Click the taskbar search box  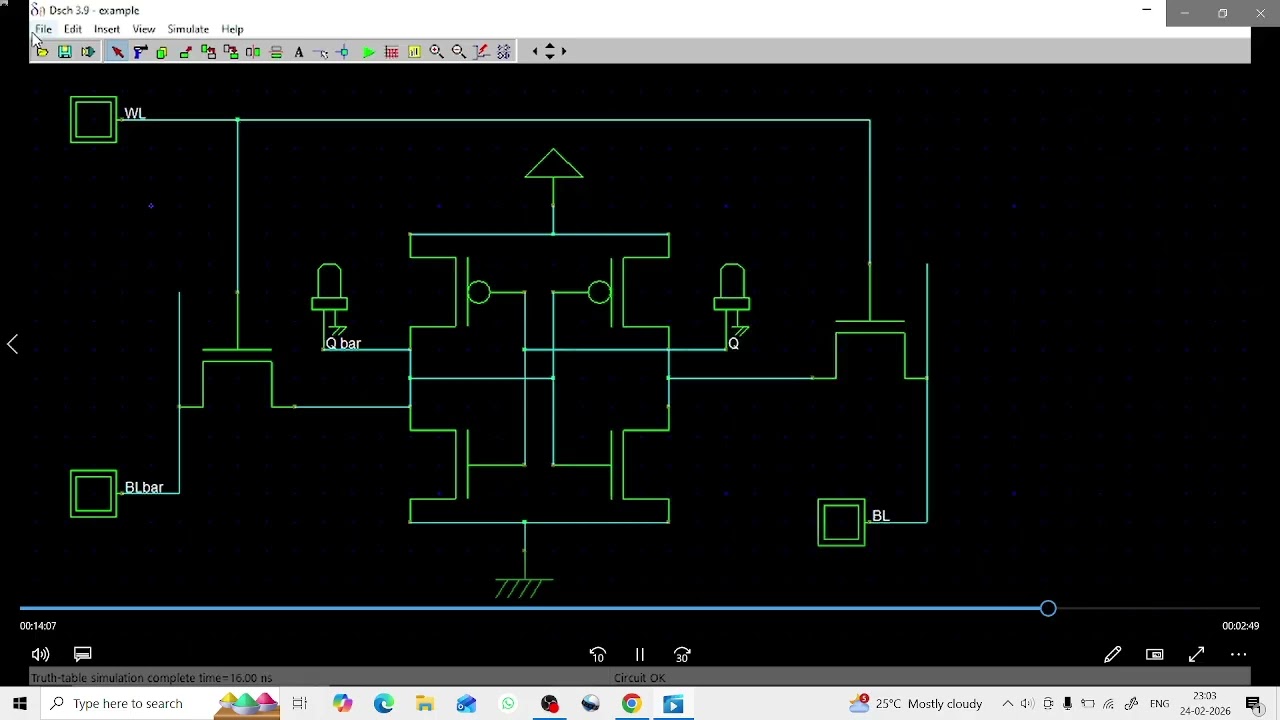161,704
